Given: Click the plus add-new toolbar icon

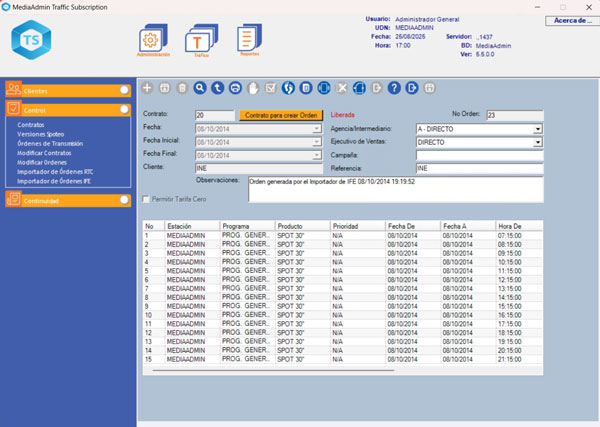Looking at the screenshot, I should pyautogui.click(x=146, y=88).
